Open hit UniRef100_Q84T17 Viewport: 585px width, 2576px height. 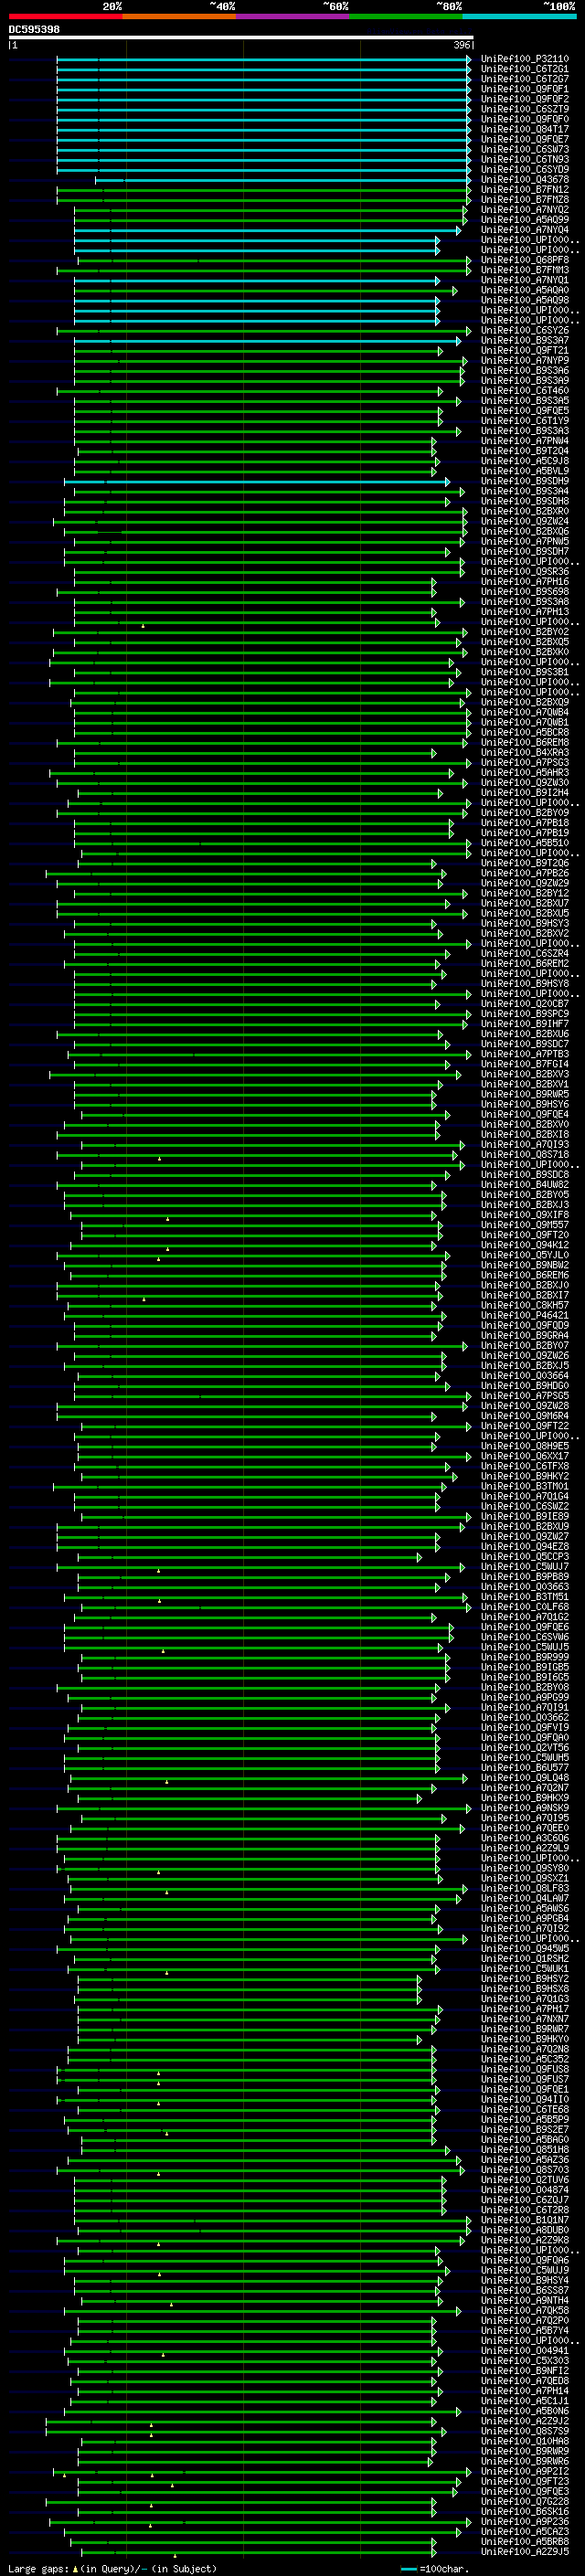(524, 129)
